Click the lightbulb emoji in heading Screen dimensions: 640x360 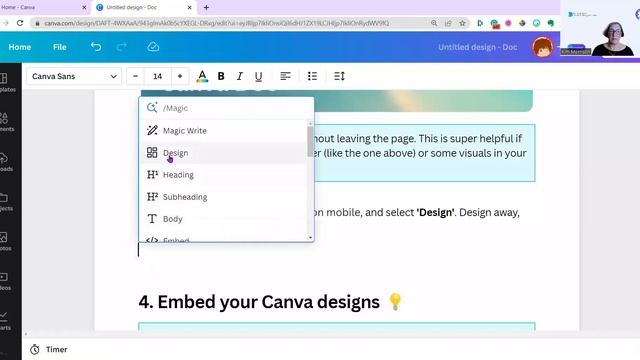point(395,302)
